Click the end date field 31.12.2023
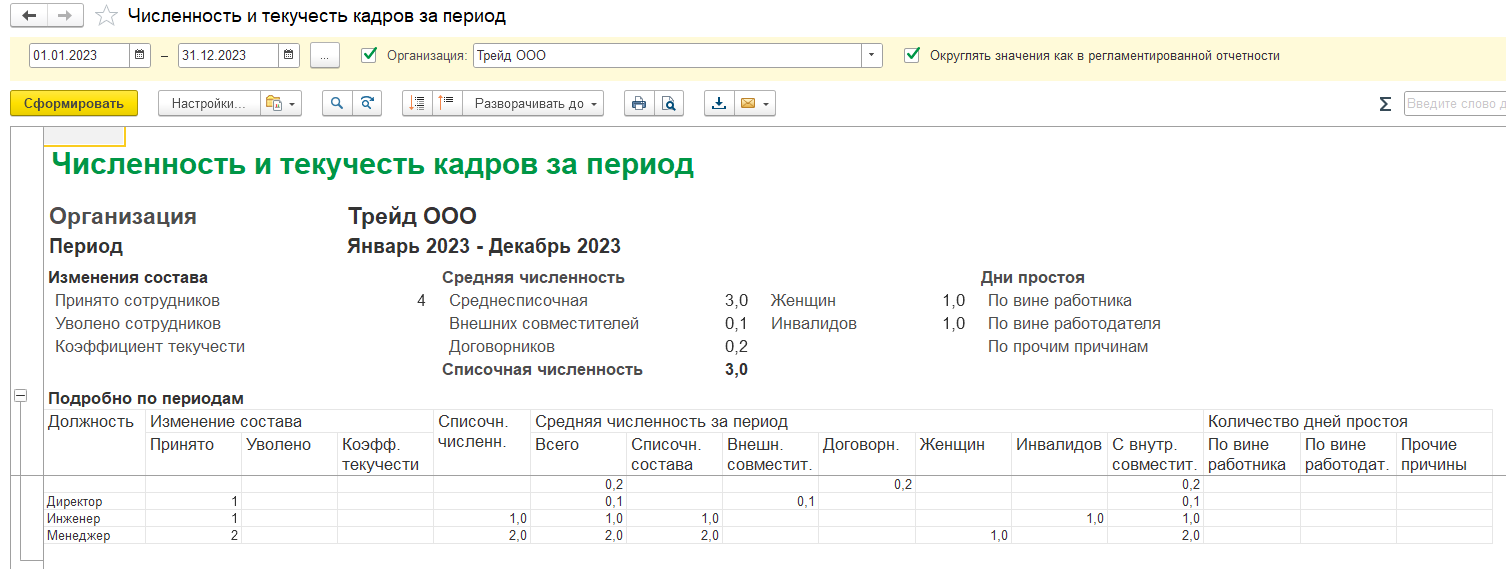 [x=228, y=56]
